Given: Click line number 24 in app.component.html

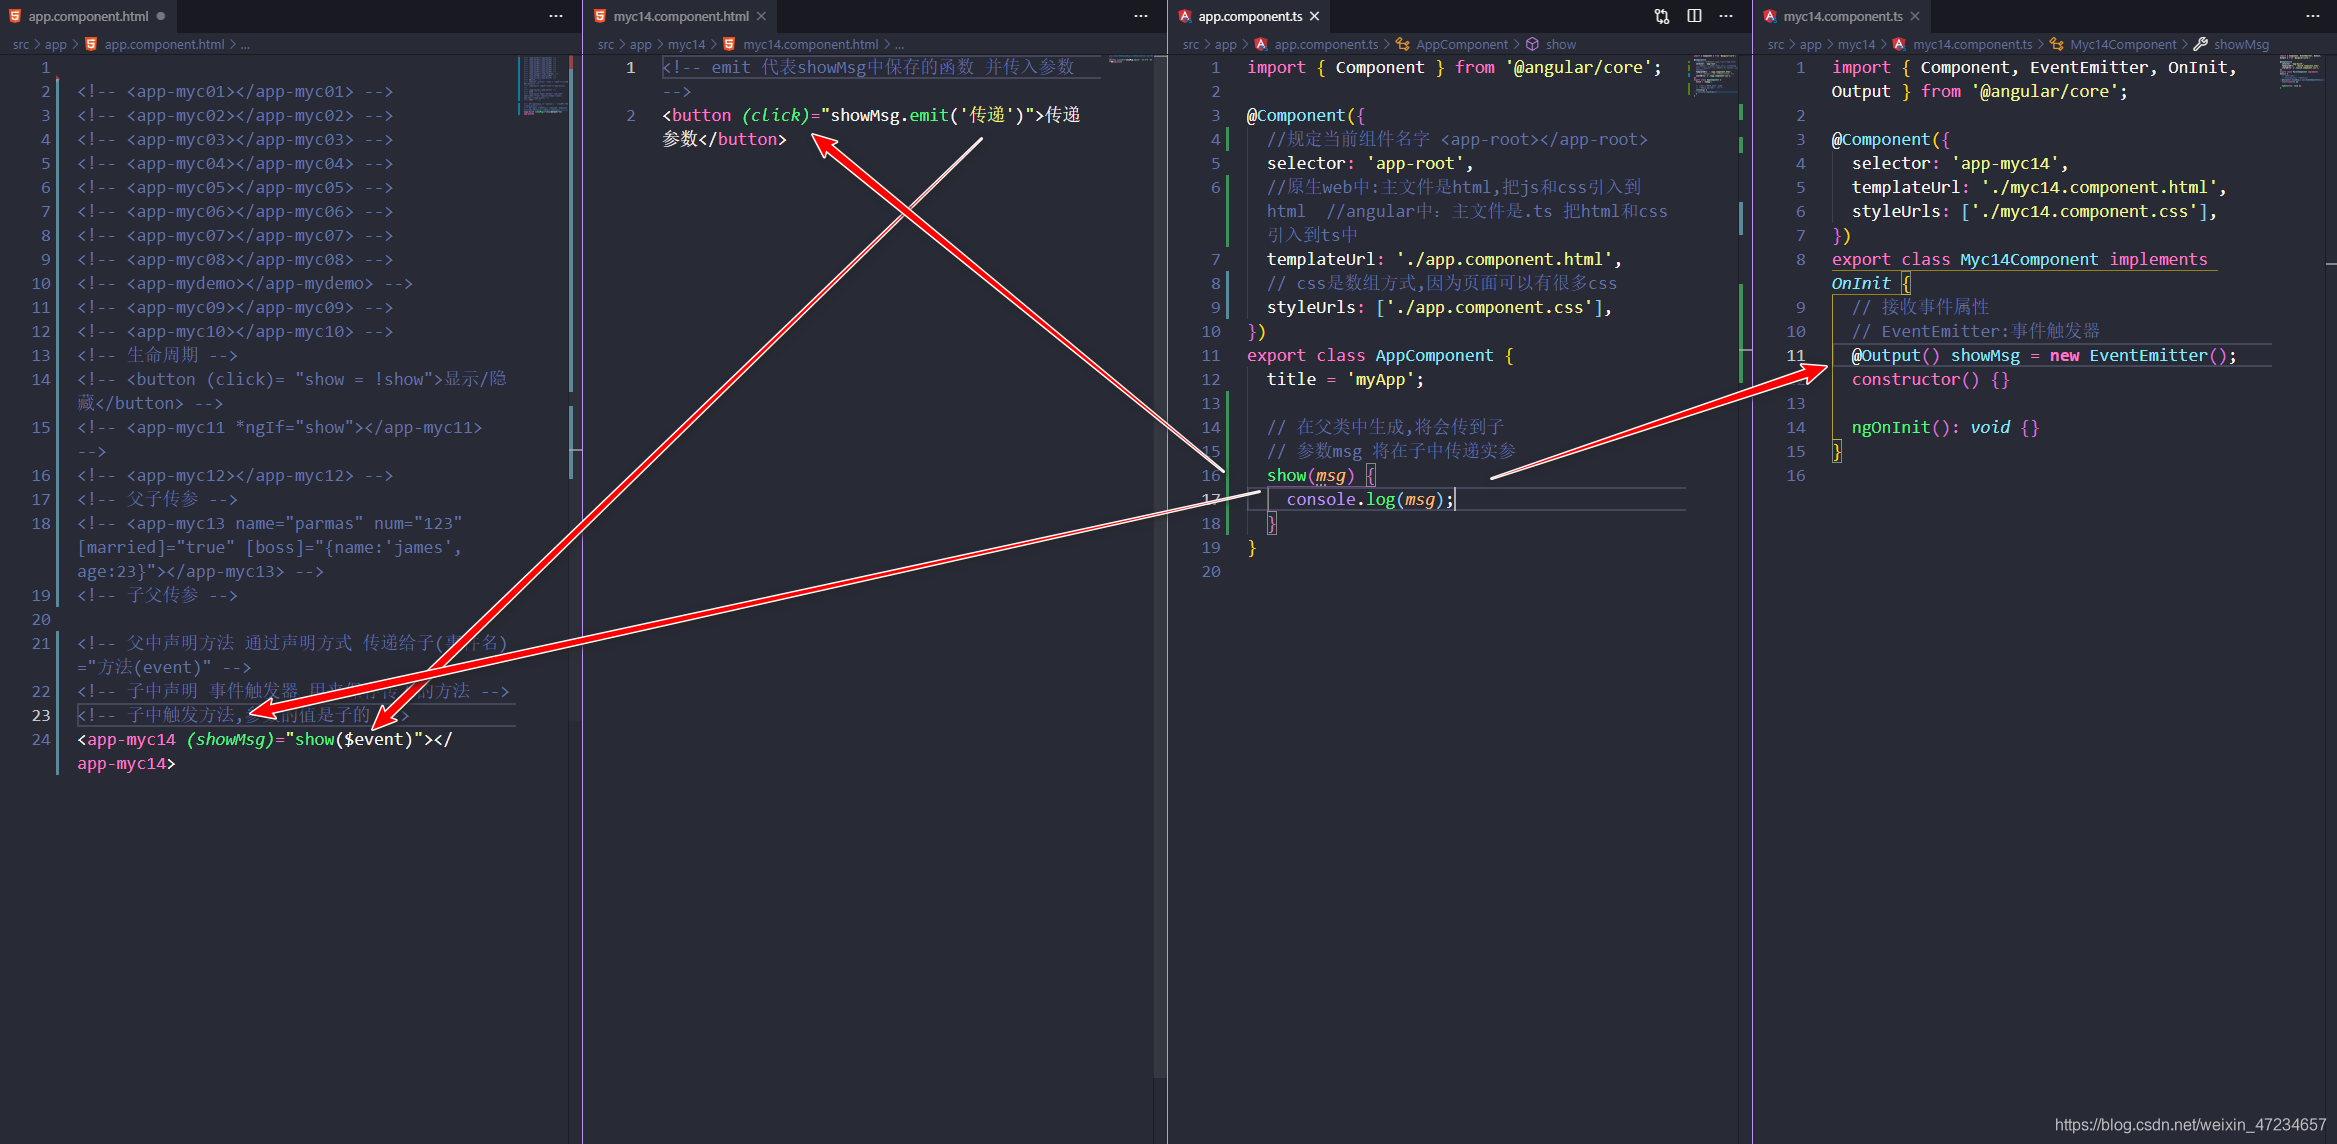Looking at the screenshot, I should 41,739.
